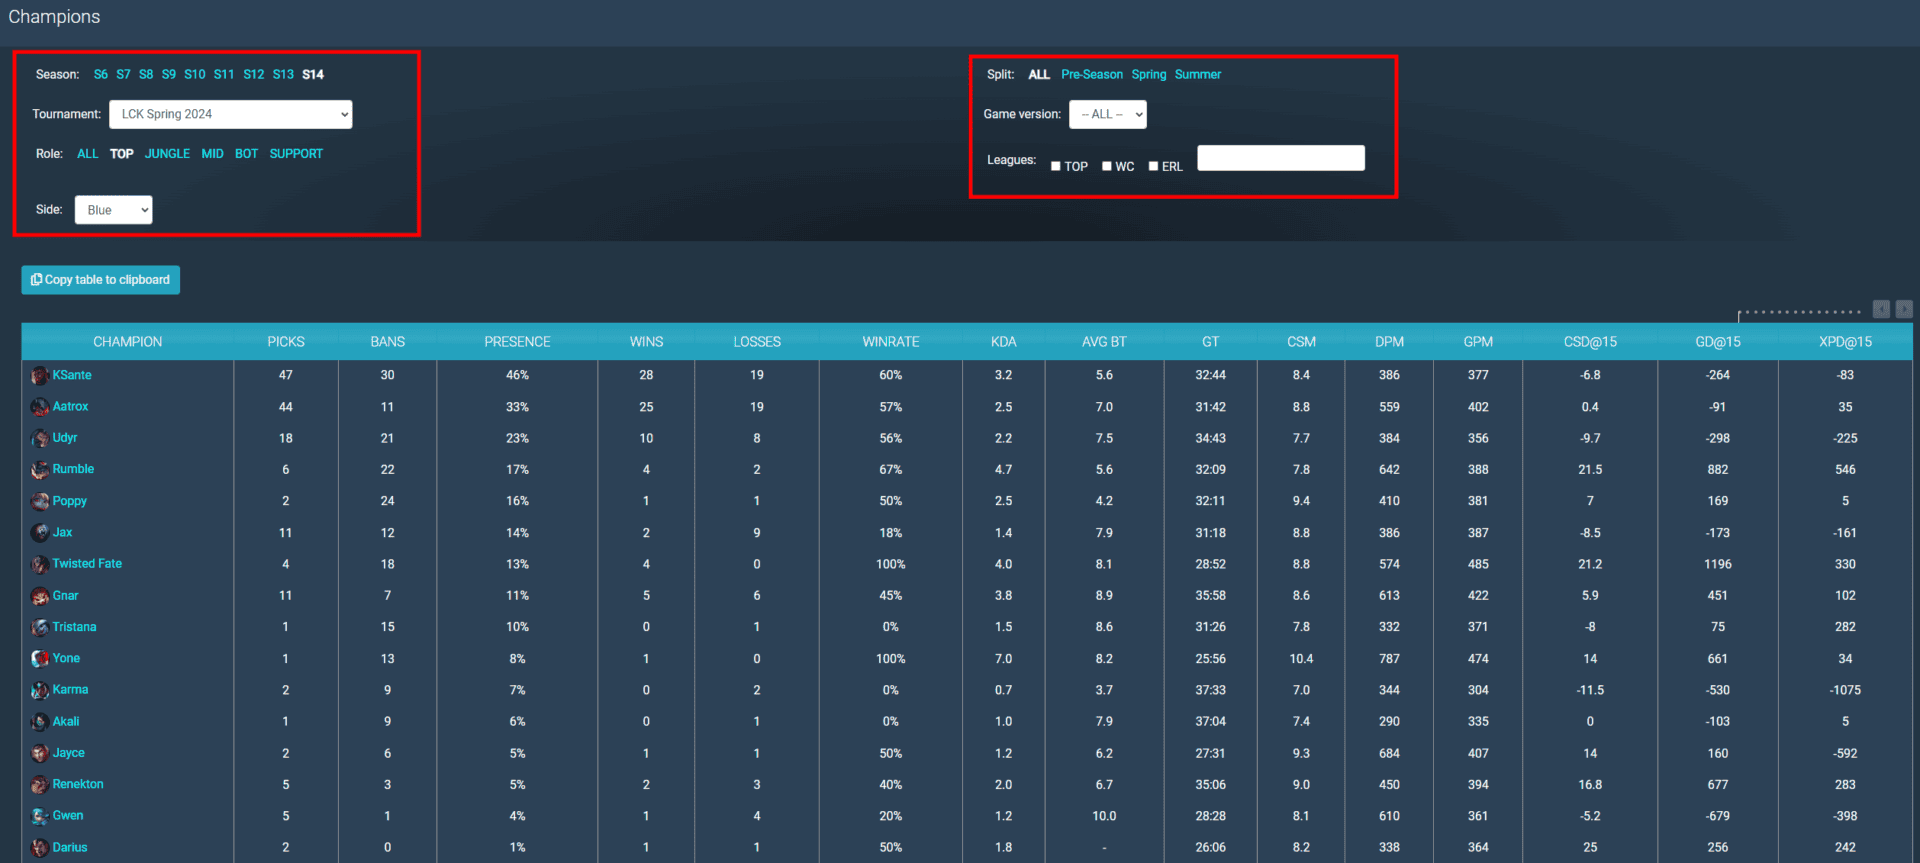Tick the WC leagues checkbox
This screenshot has height=863, width=1920.
pyautogui.click(x=1107, y=167)
